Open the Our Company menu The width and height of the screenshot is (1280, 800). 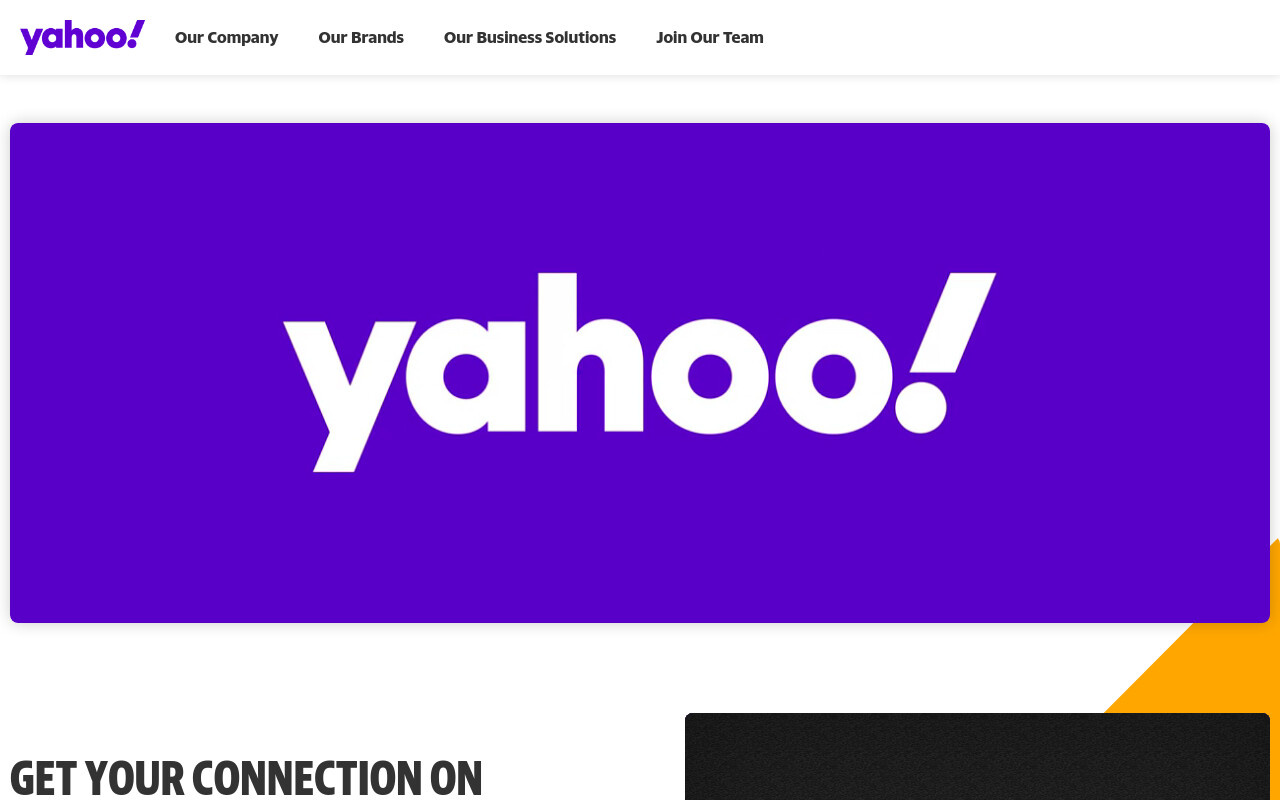(227, 38)
